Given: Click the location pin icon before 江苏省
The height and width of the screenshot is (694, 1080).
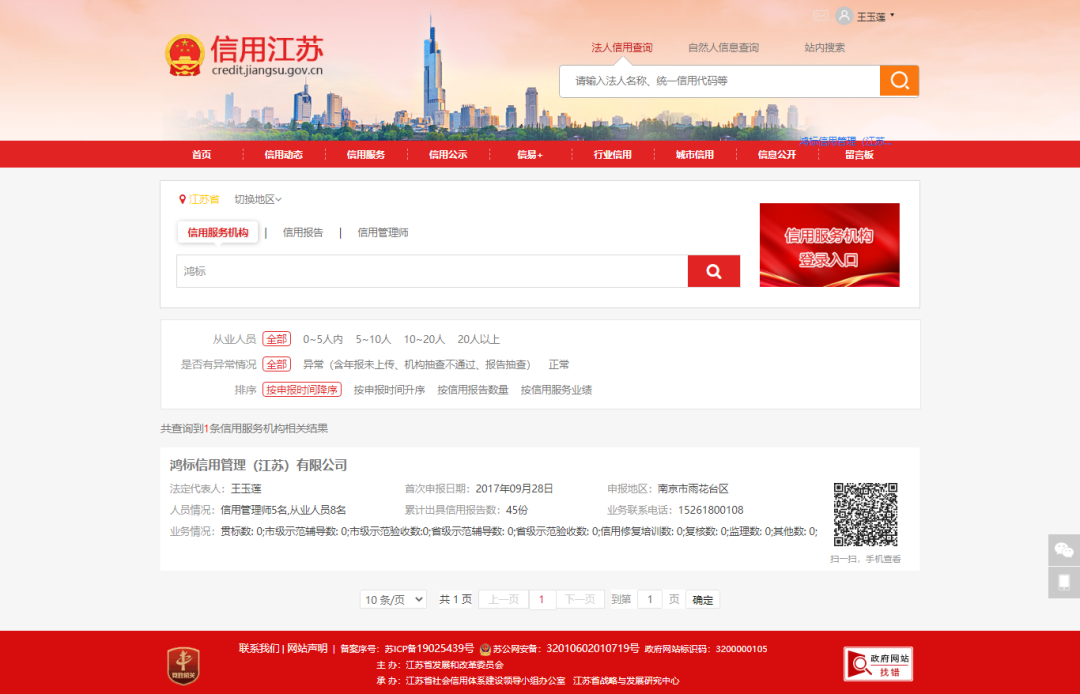Looking at the screenshot, I should pyautogui.click(x=183, y=200).
